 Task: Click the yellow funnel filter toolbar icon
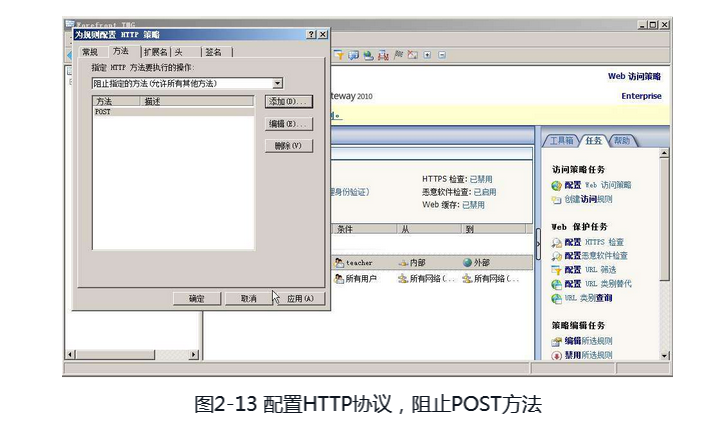[x=339, y=55]
